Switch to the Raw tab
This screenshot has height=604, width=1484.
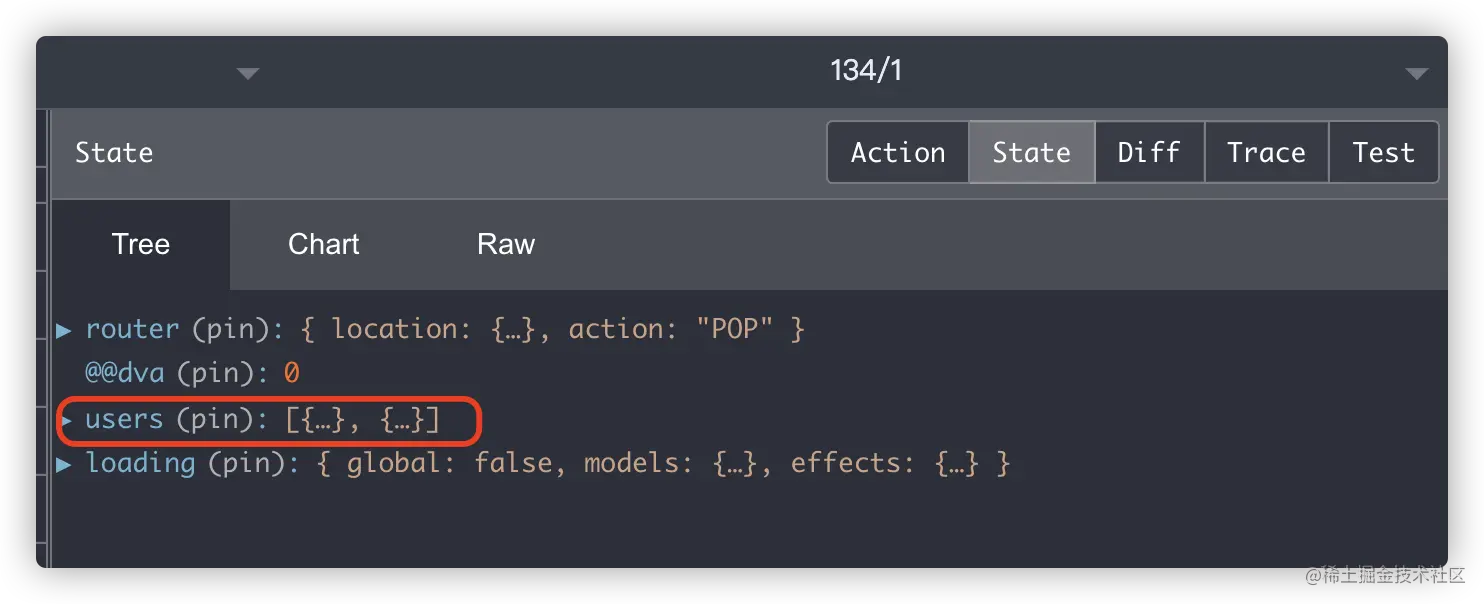click(x=506, y=245)
